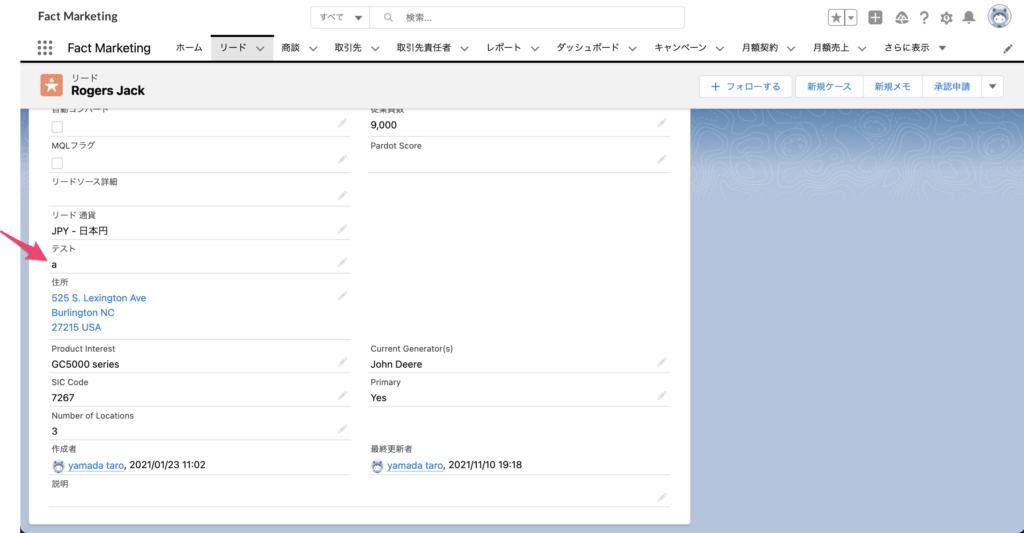Image resolution: width=1024 pixels, height=533 pixels.
Task: Click the navigation bar edit pencil icon
Action: 1008,48
